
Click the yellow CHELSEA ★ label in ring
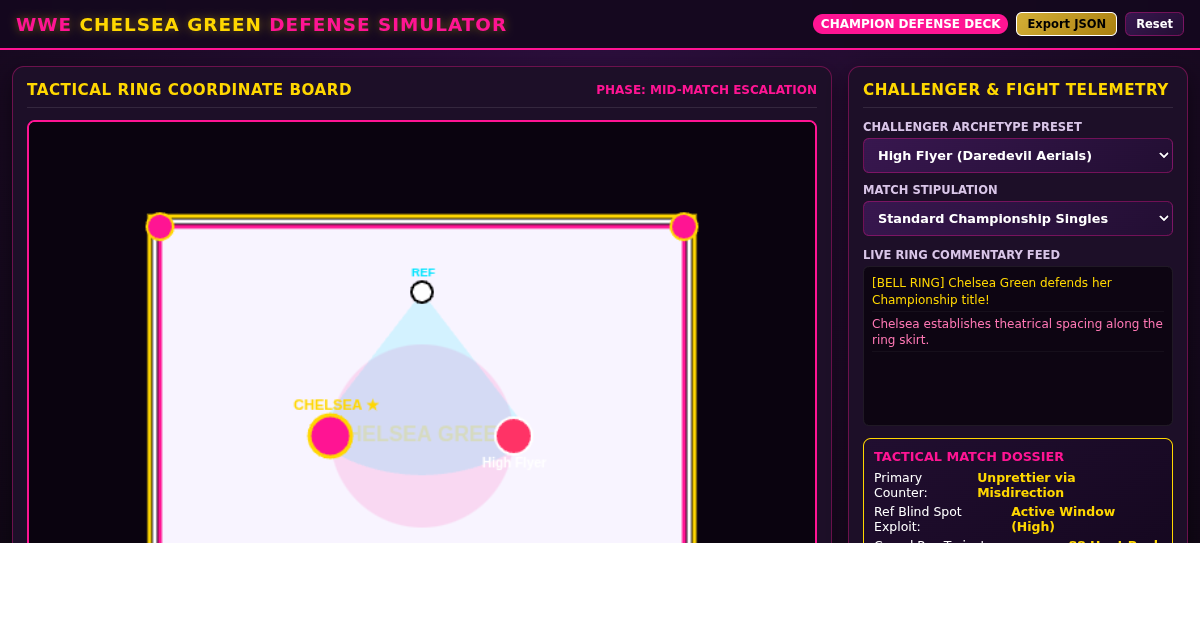(336, 405)
